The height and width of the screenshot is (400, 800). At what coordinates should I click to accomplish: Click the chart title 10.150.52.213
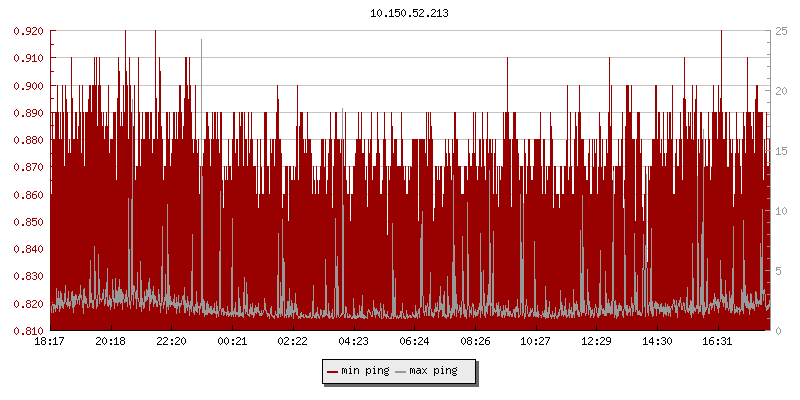[x=410, y=13]
